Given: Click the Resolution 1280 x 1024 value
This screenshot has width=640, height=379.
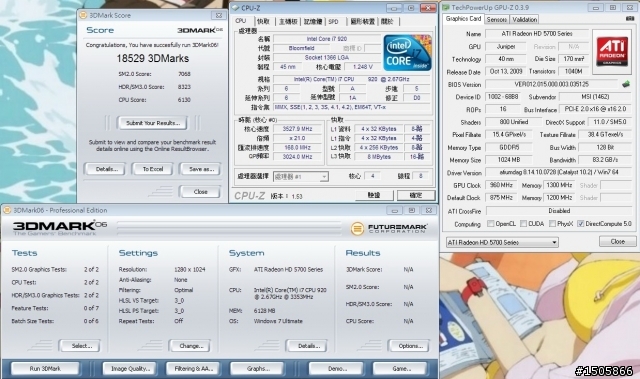Looking at the screenshot, I should 189,270.
